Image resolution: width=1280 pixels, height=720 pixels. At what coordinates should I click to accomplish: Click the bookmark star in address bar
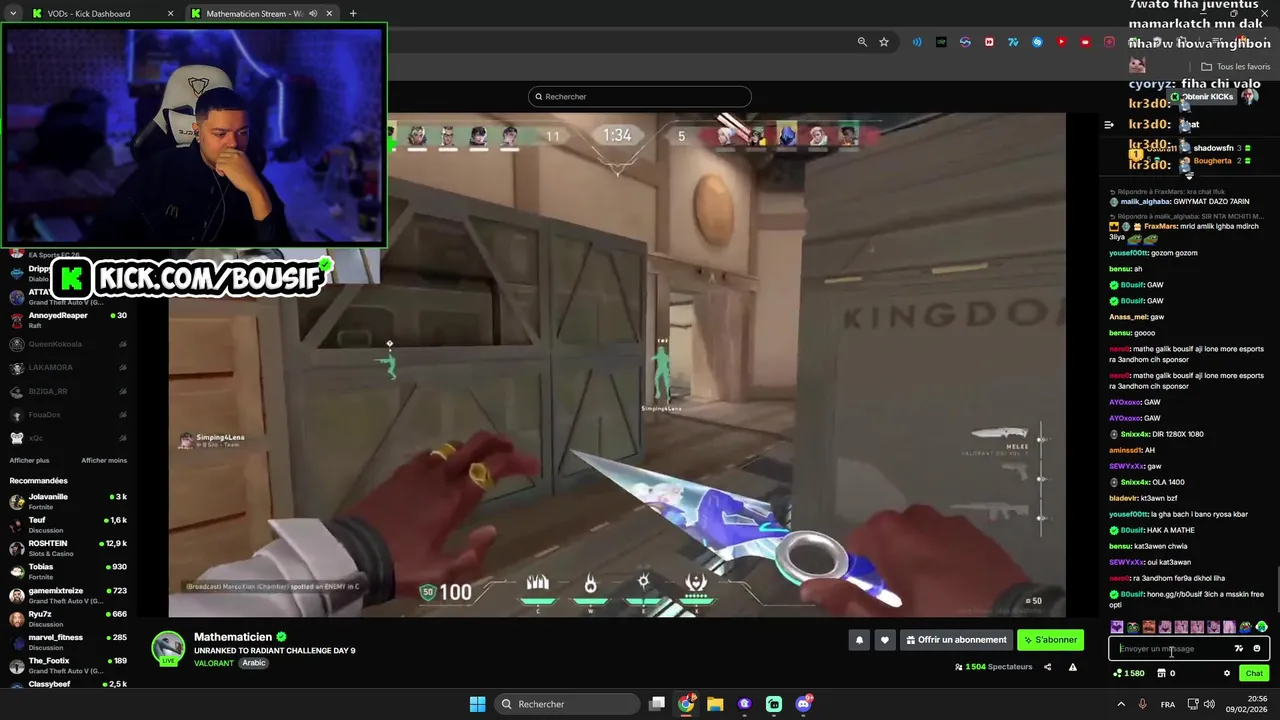[884, 42]
